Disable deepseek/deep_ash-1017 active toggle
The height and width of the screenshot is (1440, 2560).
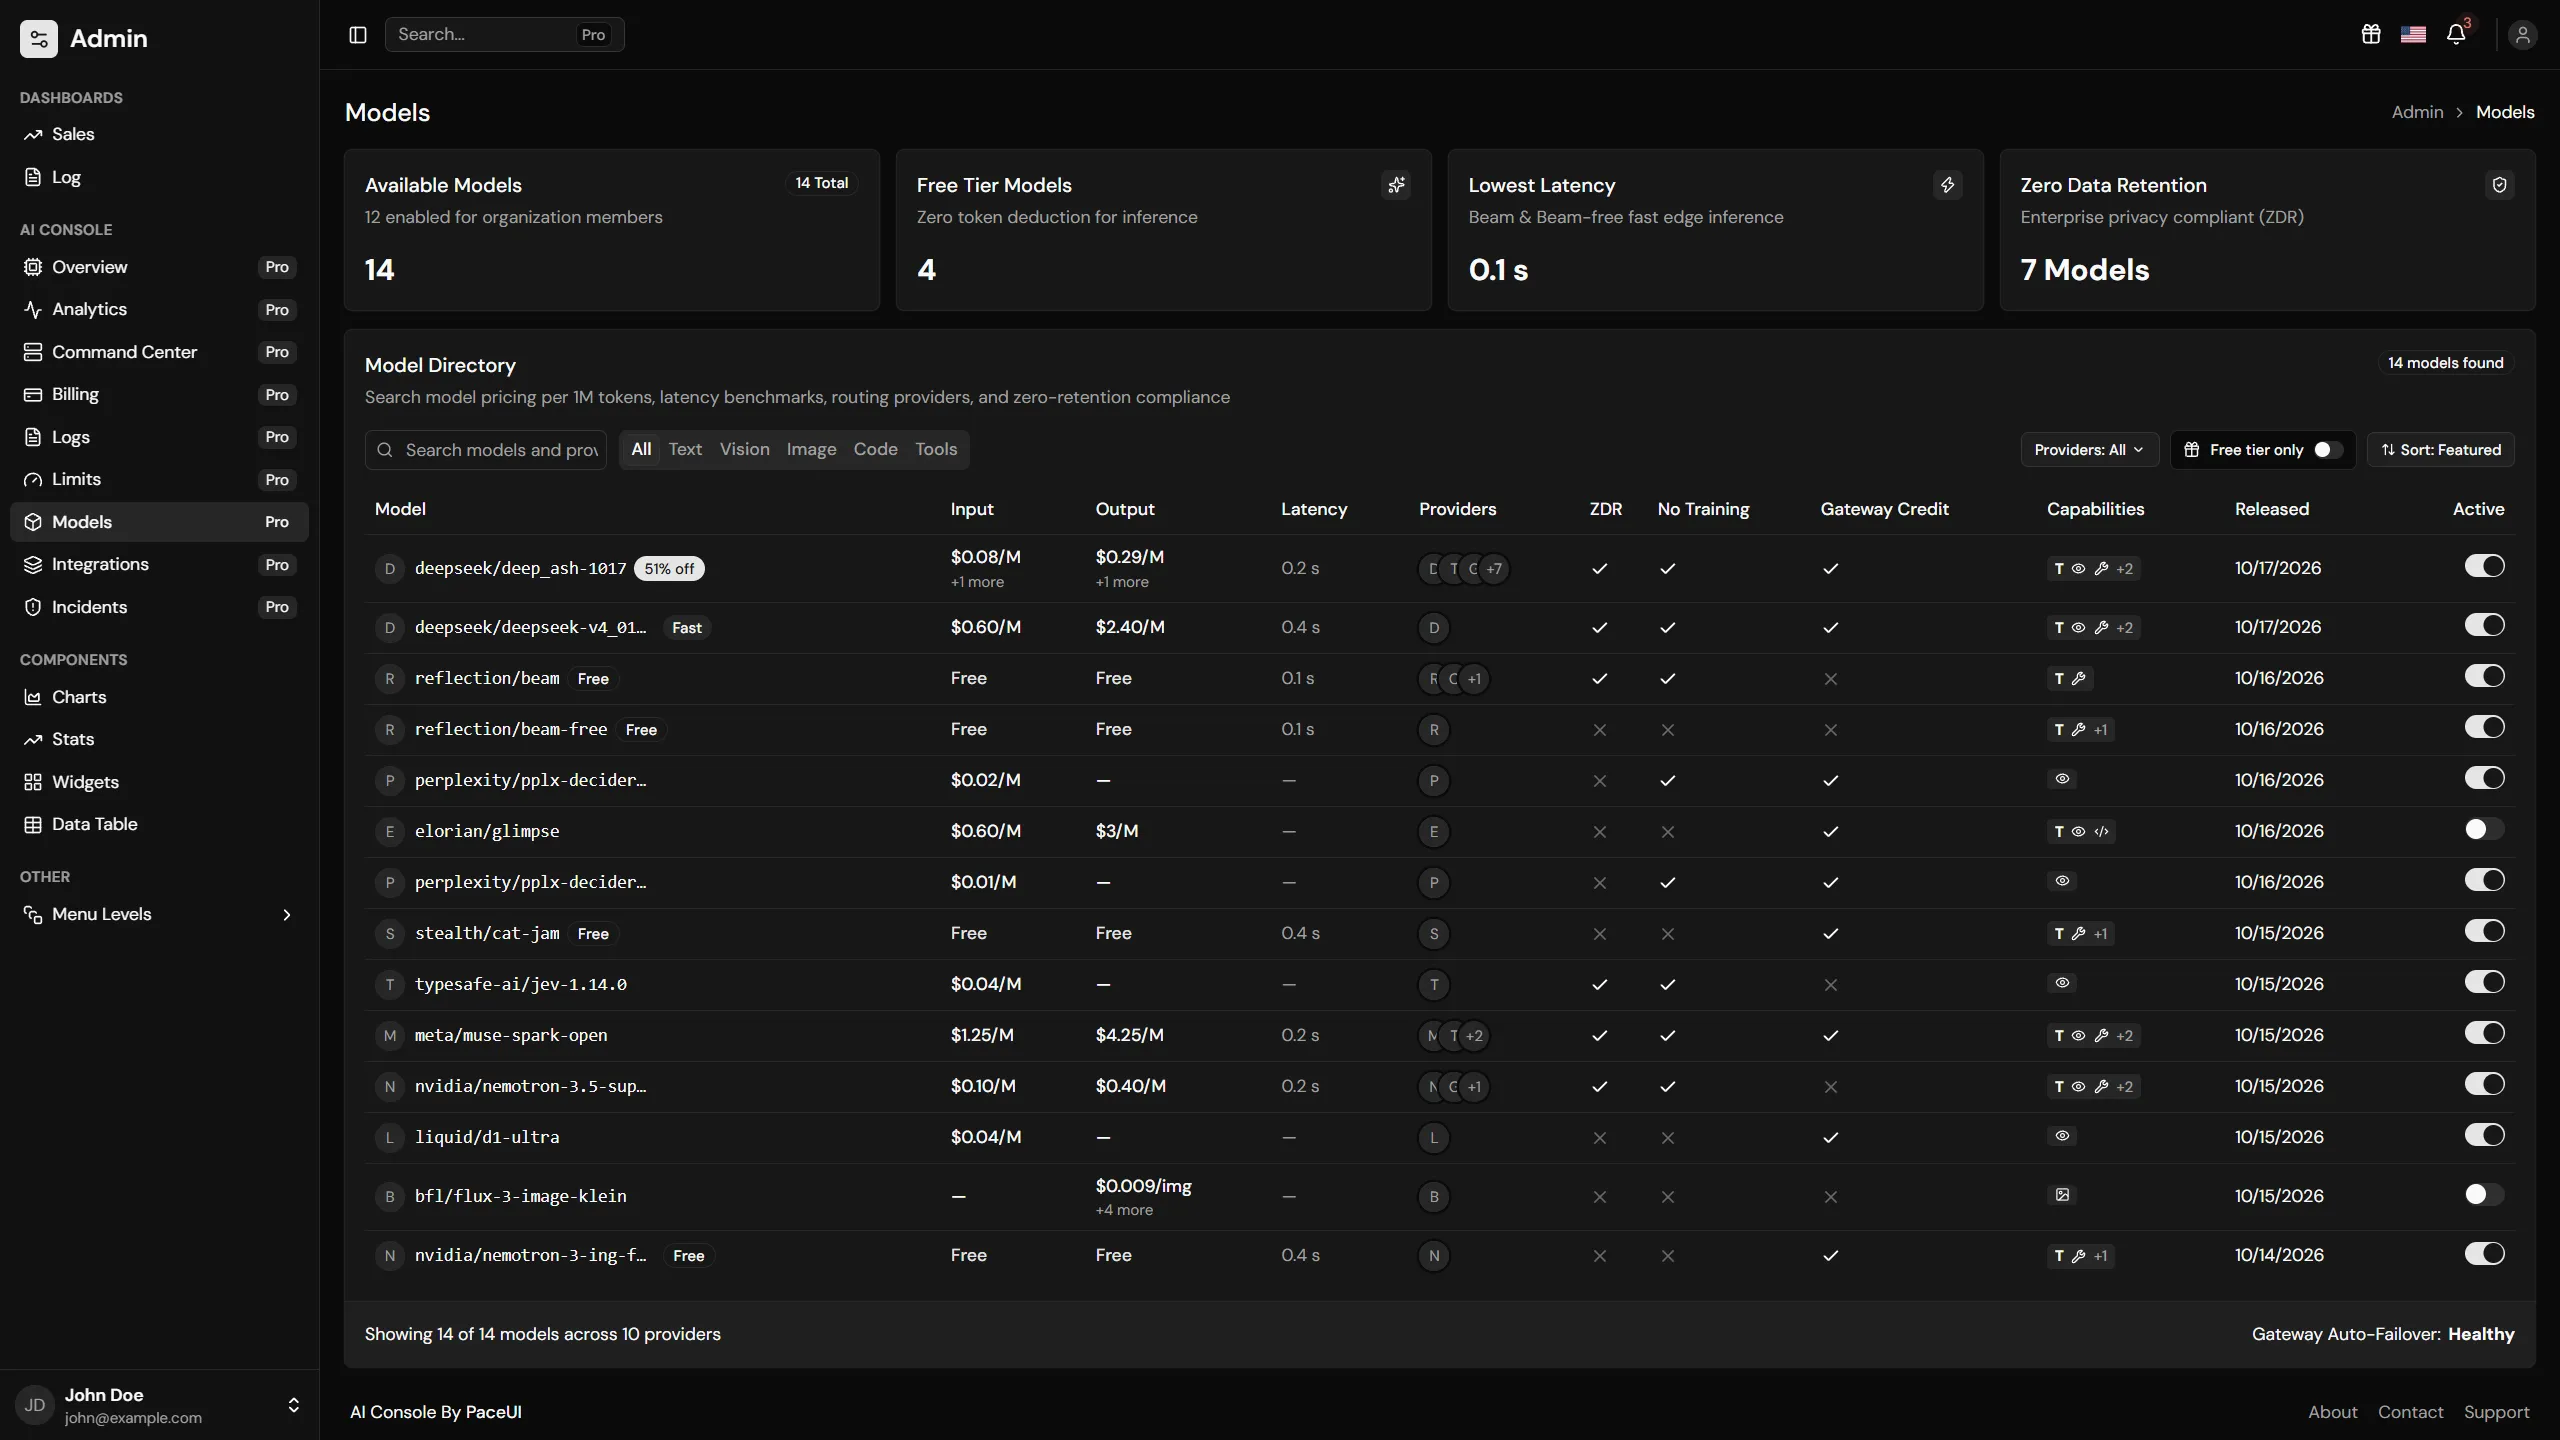[2484, 566]
